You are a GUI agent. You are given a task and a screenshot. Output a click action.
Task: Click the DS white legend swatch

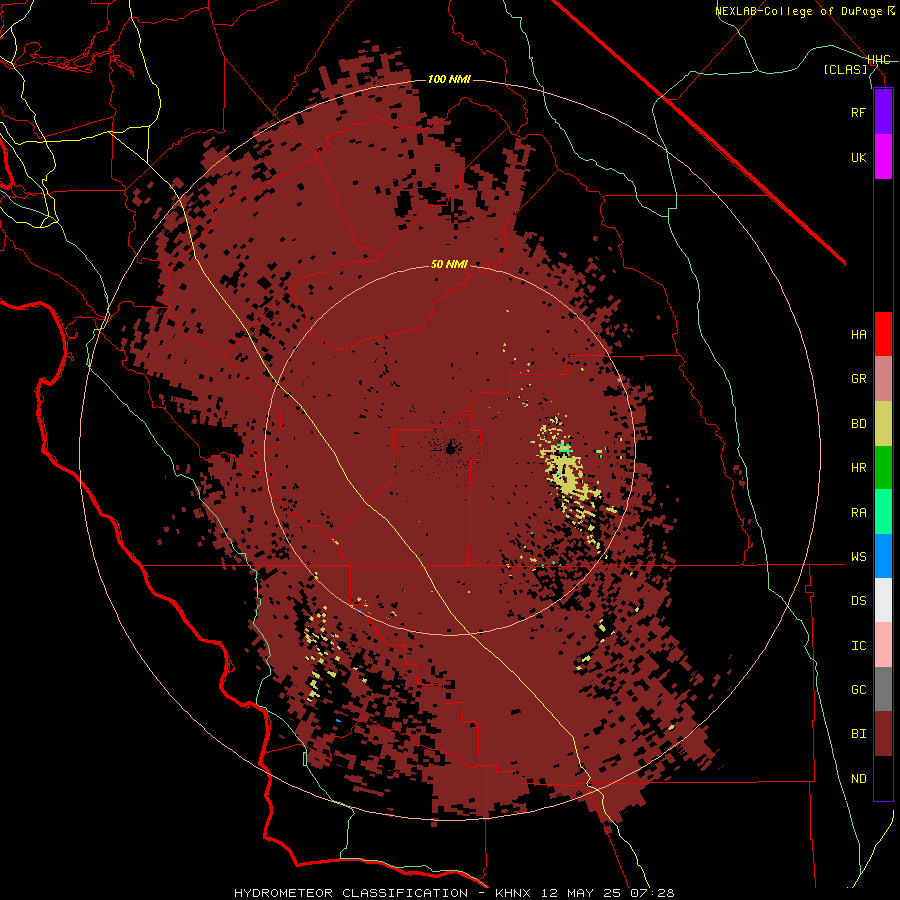883,600
